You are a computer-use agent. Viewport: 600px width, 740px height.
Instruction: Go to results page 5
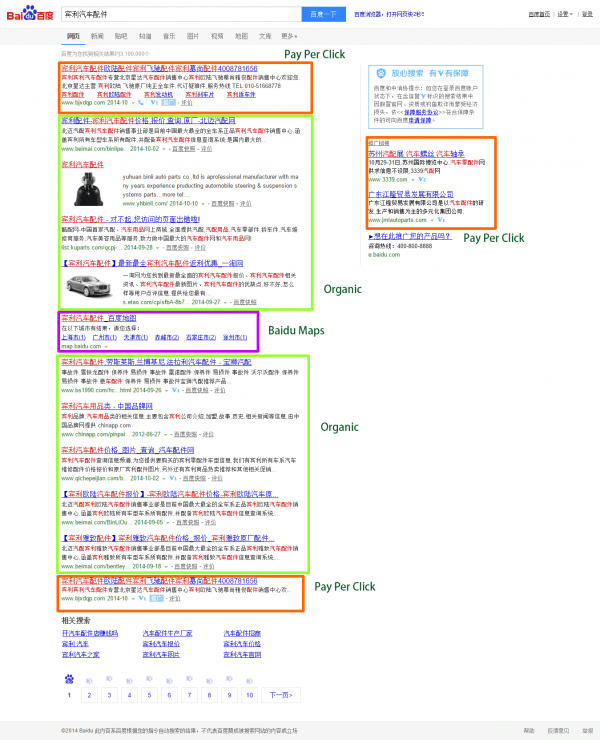(149, 695)
